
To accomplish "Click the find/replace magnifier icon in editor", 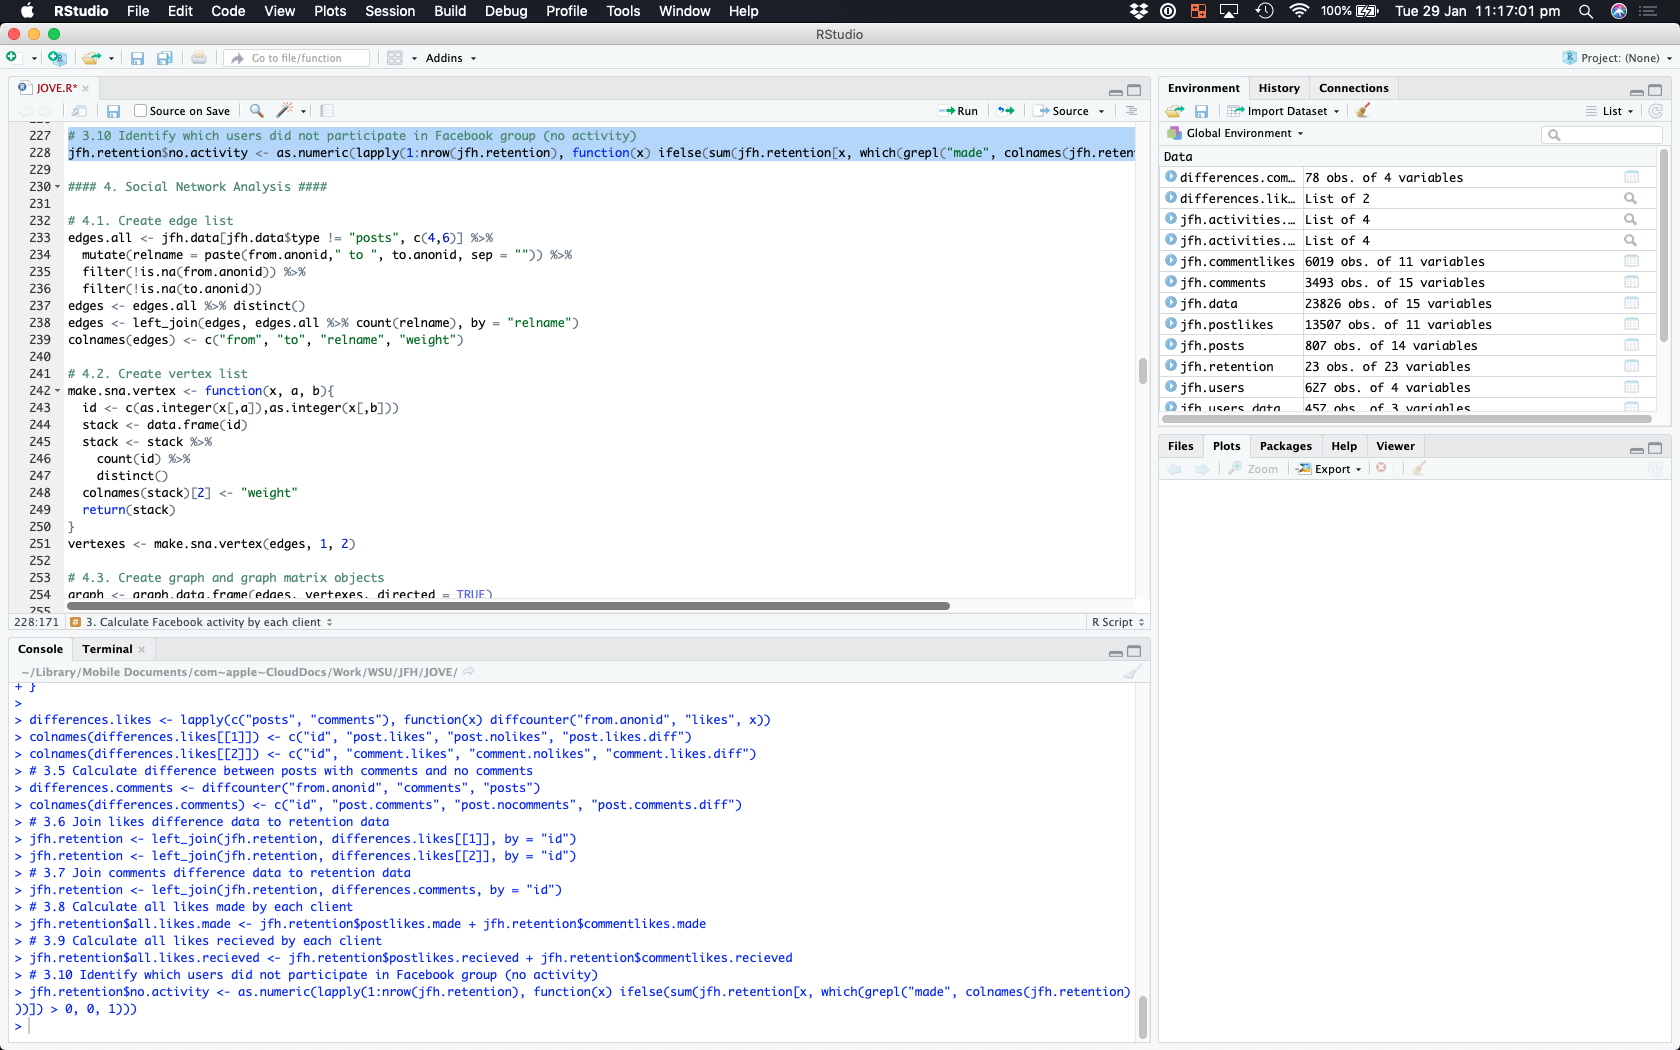I will pyautogui.click(x=257, y=111).
